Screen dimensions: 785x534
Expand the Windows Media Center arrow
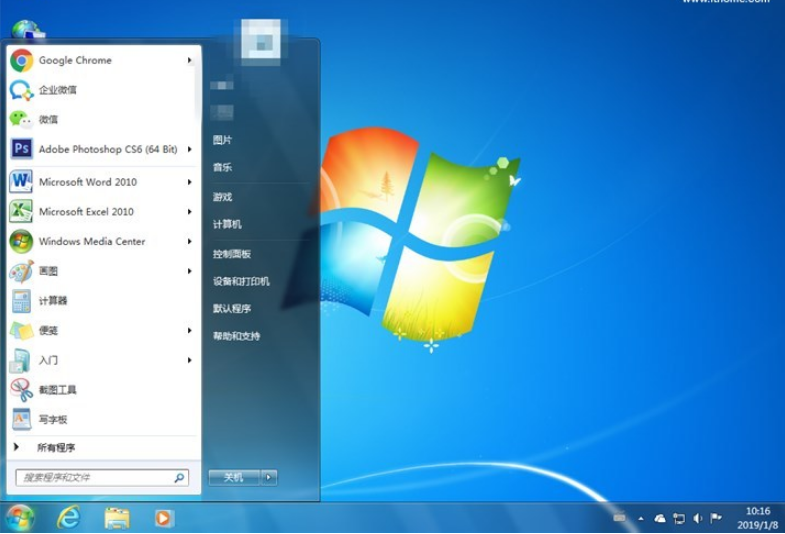(x=189, y=241)
